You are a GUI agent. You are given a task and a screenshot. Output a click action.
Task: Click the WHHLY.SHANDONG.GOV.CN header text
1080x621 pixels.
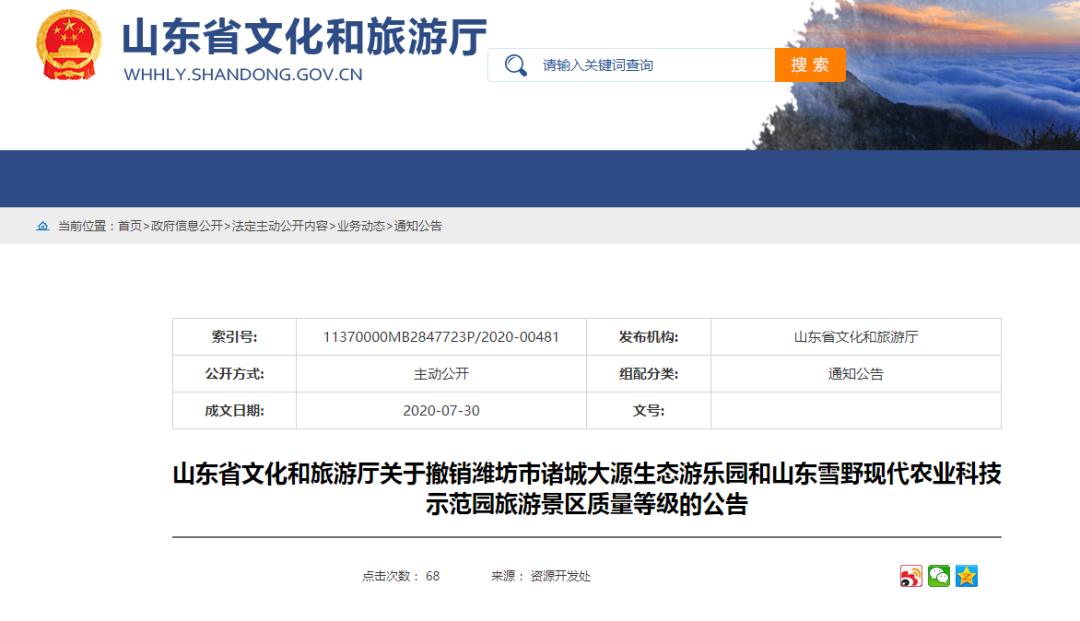click(243, 75)
